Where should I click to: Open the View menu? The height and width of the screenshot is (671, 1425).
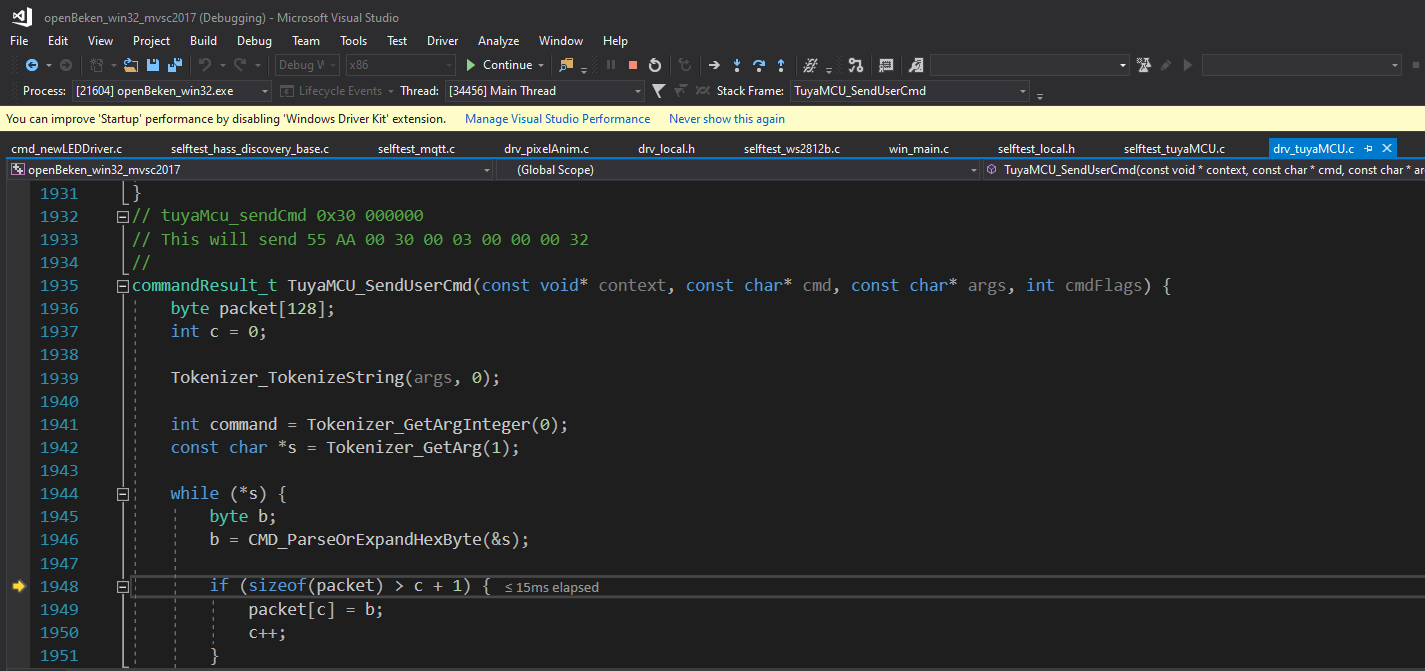click(x=100, y=41)
